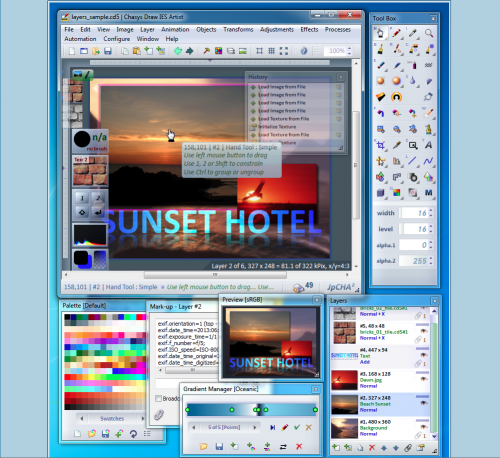Click the Swatches label in Palette
The height and width of the screenshot is (458, 500).
click(112, 418)
